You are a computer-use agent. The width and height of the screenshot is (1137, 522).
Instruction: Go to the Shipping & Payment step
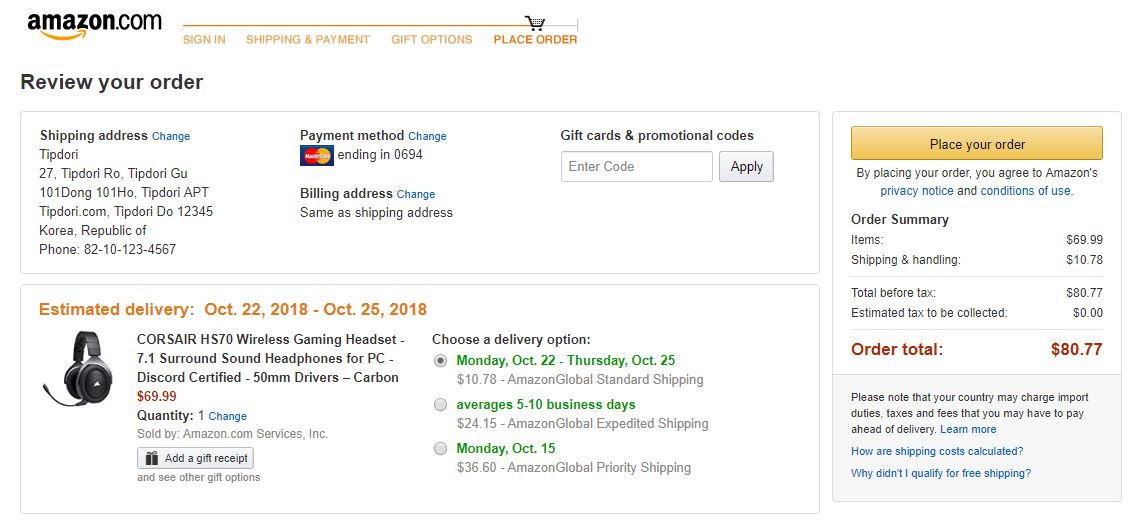(308, 40)
